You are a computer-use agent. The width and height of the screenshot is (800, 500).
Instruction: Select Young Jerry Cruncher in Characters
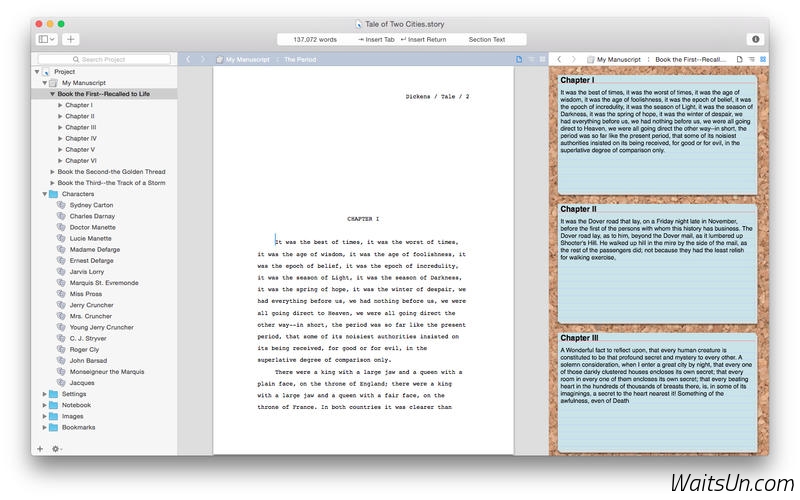(x=102, y=327)
